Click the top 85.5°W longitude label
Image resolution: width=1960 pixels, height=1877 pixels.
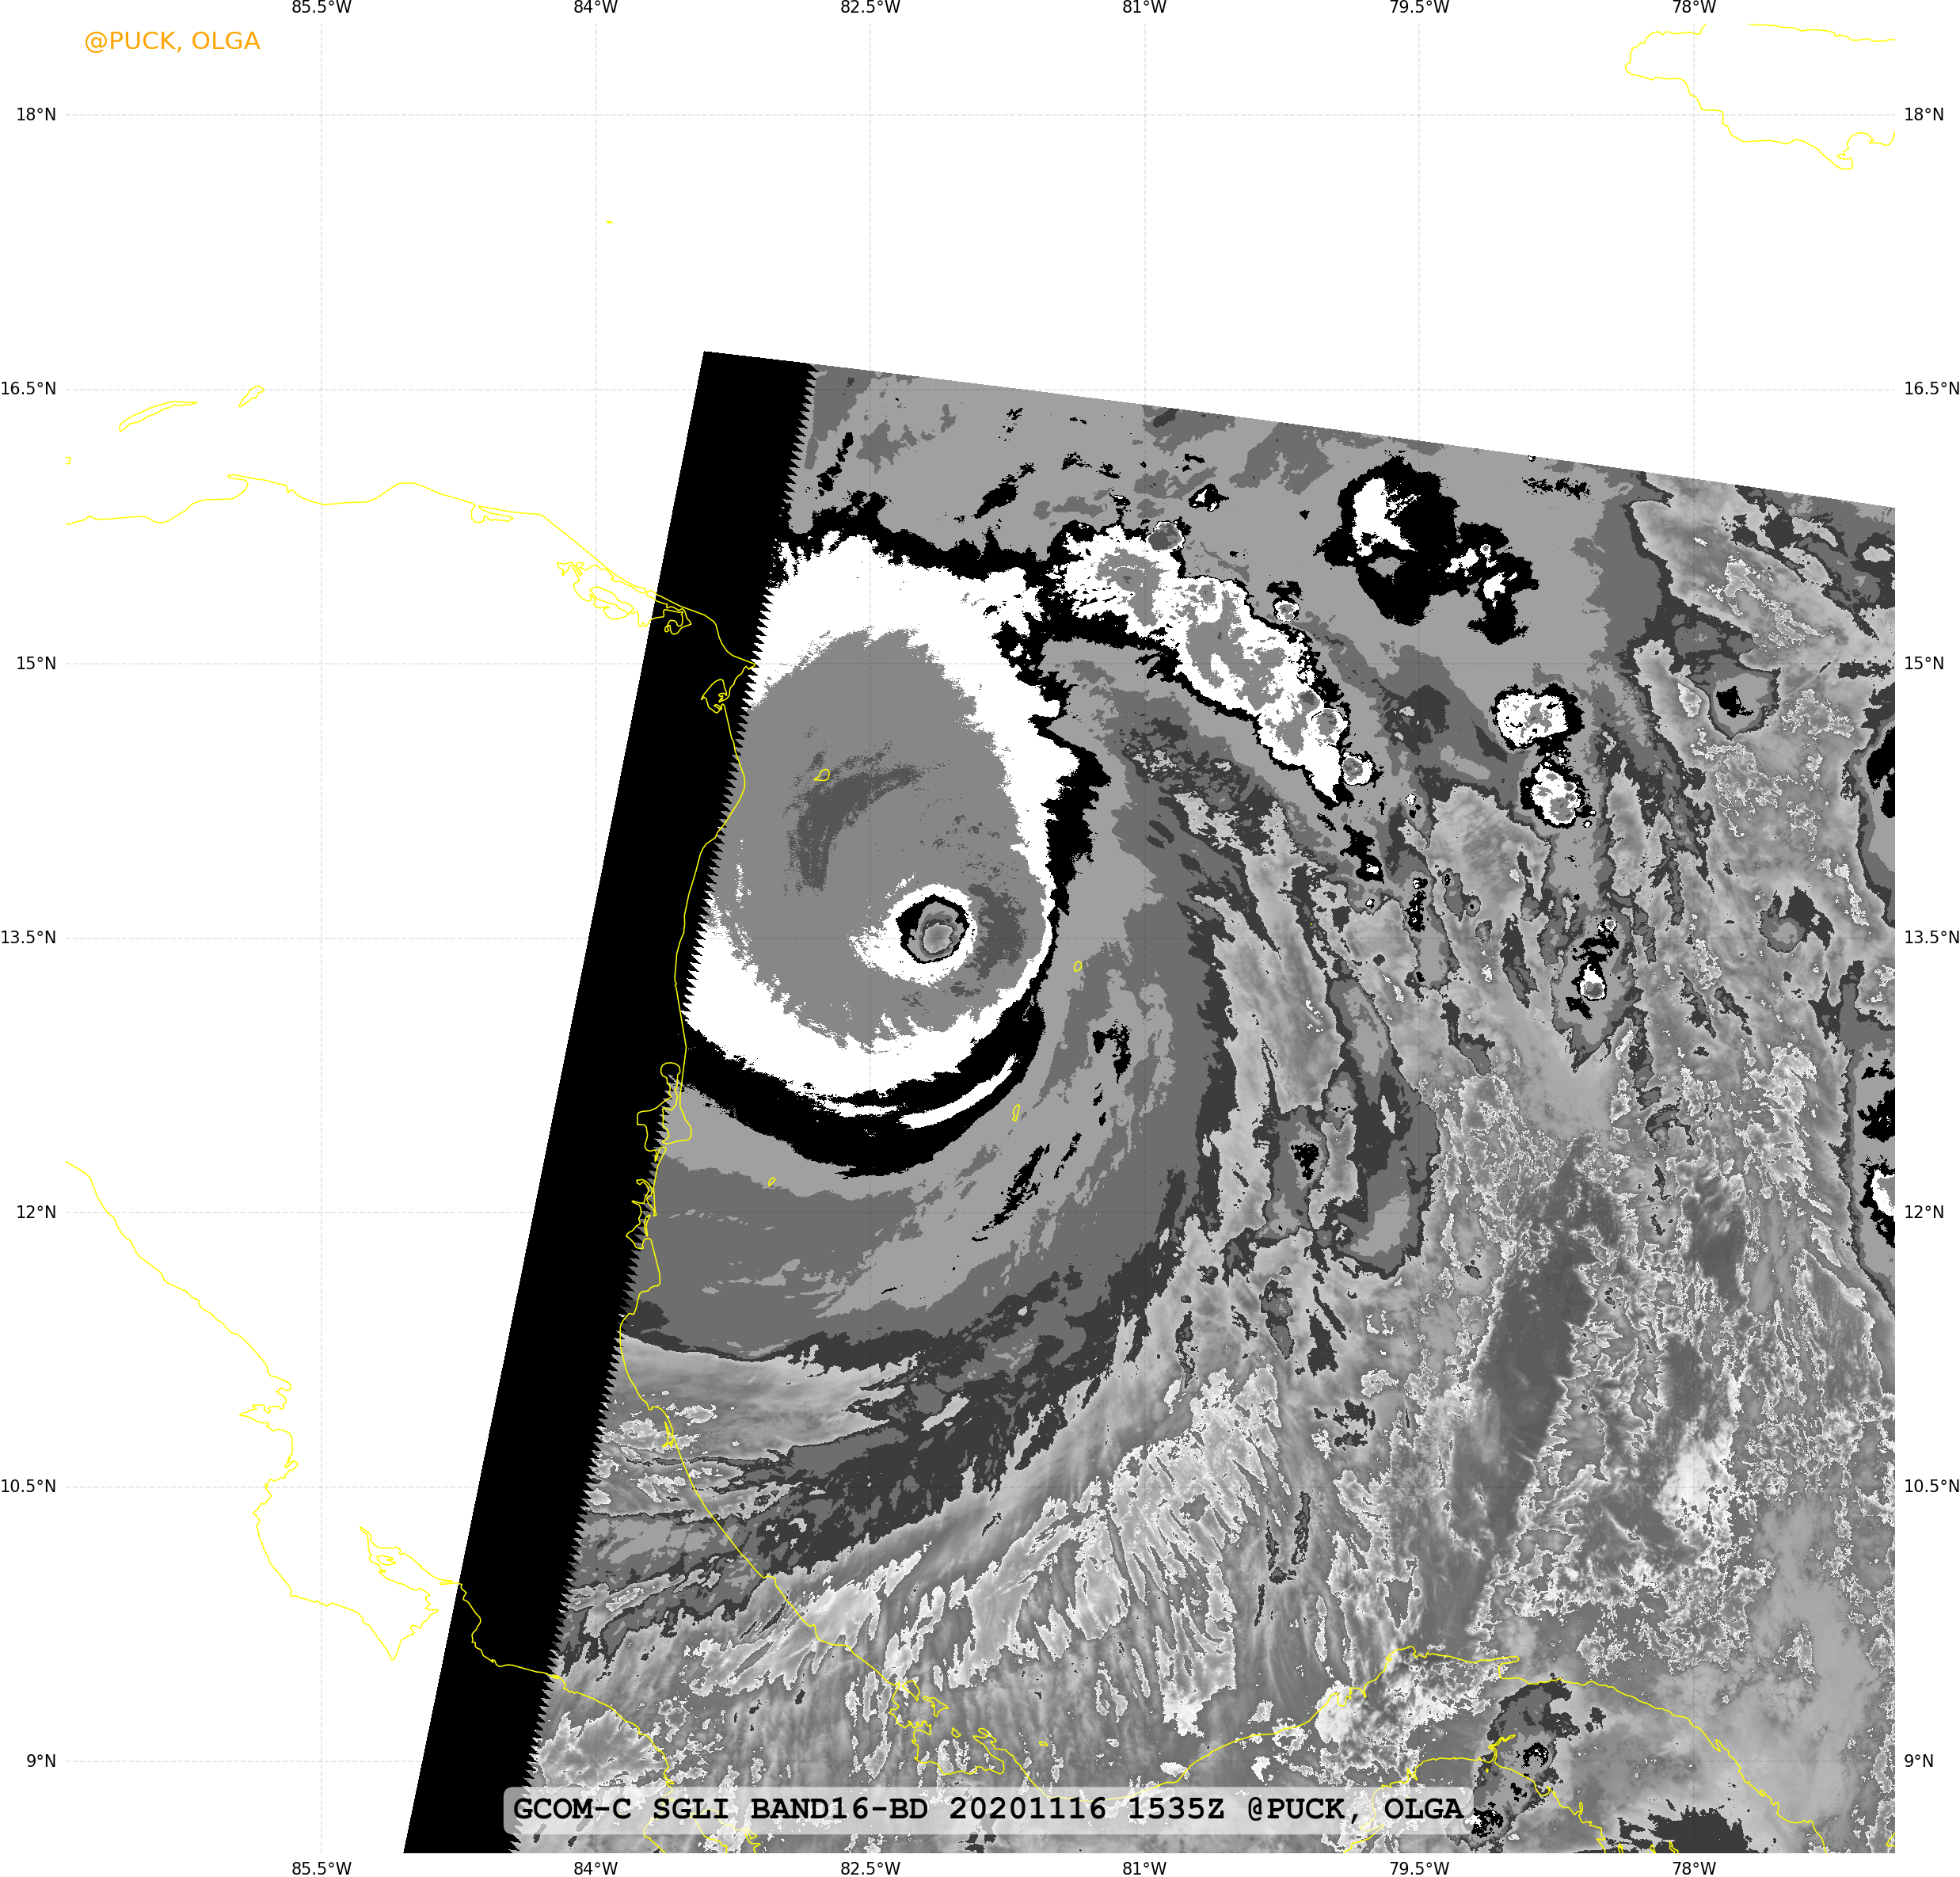click(x=321, y=8)
